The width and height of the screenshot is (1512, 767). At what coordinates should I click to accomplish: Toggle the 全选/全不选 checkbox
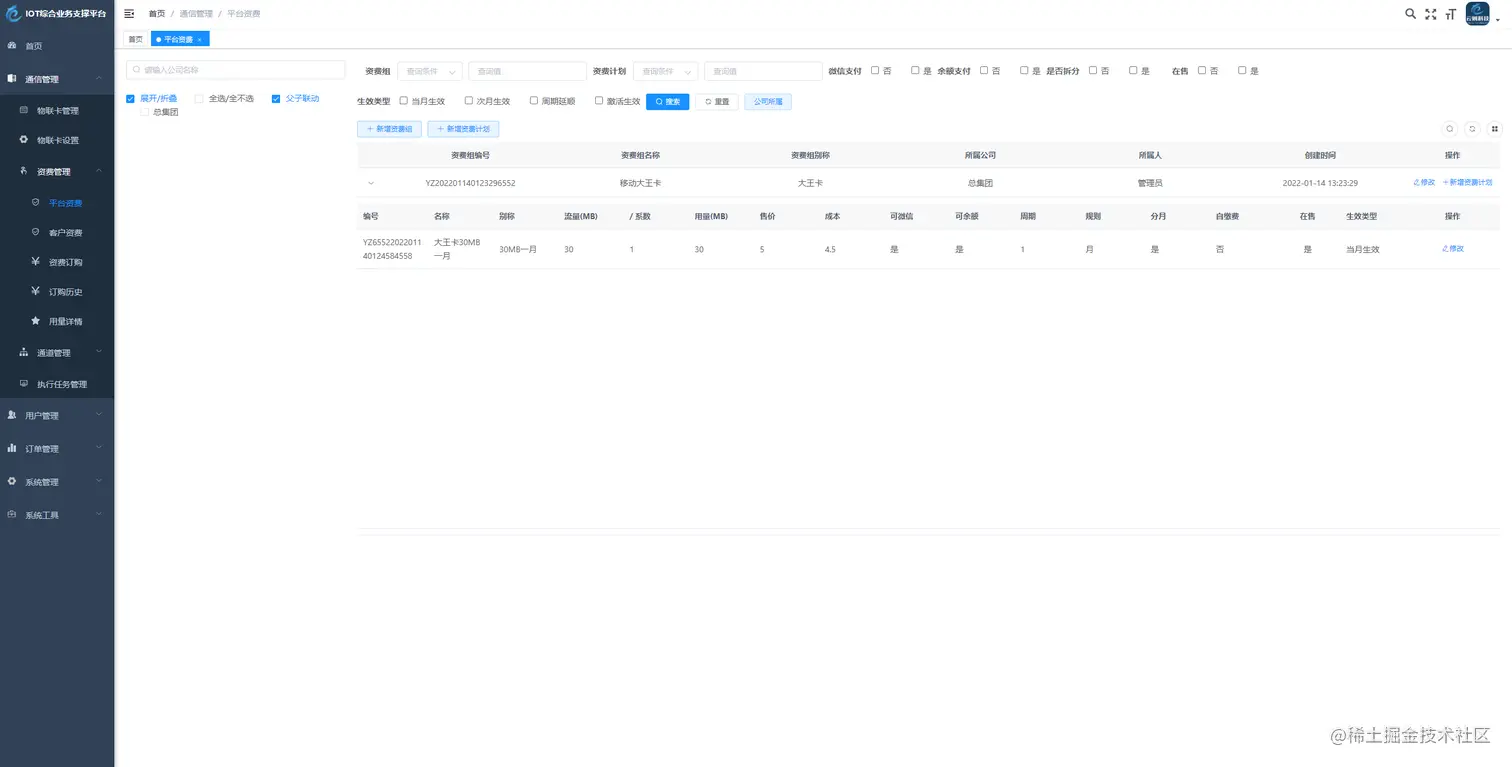point(199,98)
